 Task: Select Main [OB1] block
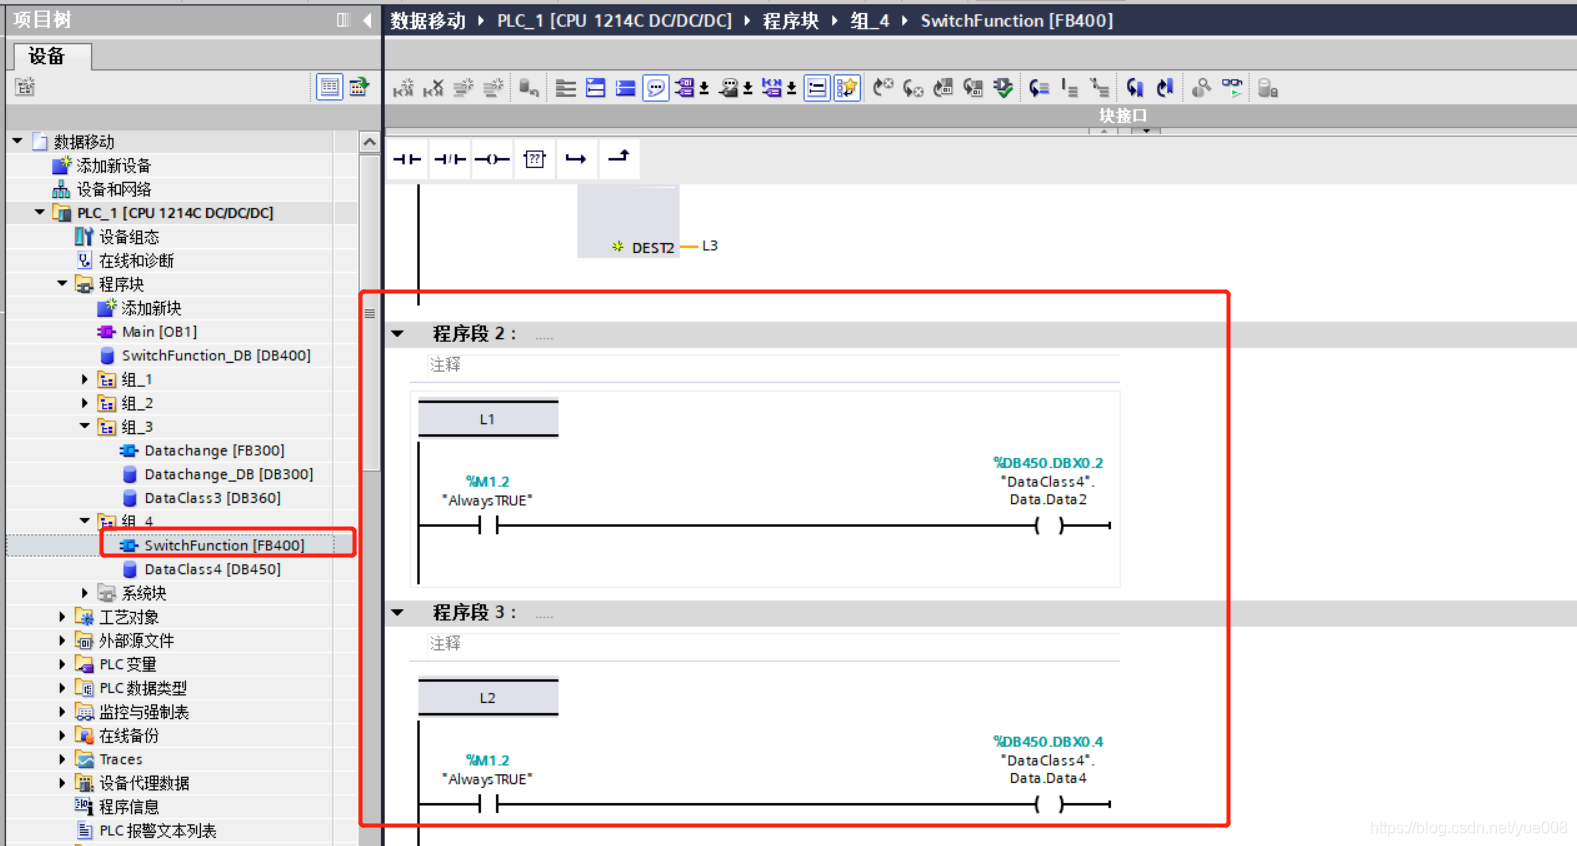click(x=159, y=332)
